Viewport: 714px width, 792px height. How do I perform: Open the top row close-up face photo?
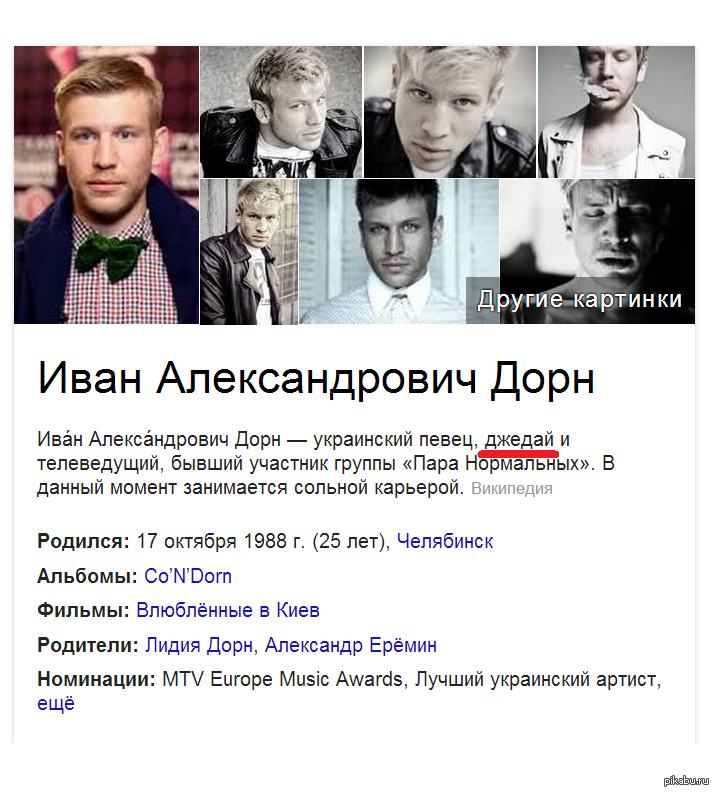450,112
